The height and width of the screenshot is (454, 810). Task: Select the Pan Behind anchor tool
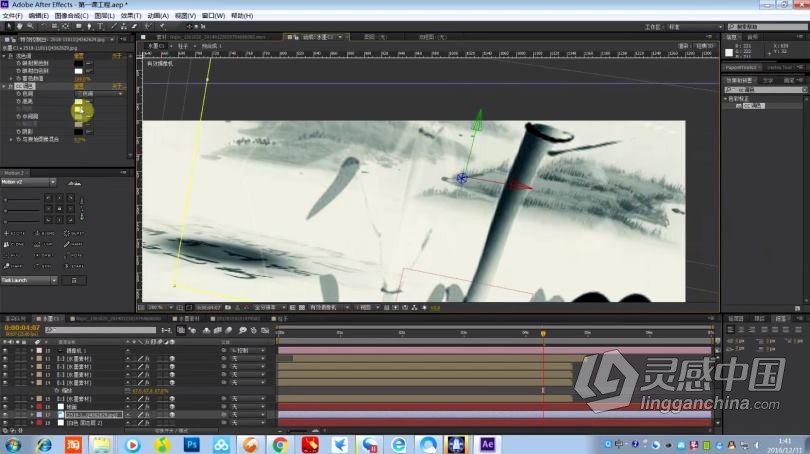click(65, 26)
